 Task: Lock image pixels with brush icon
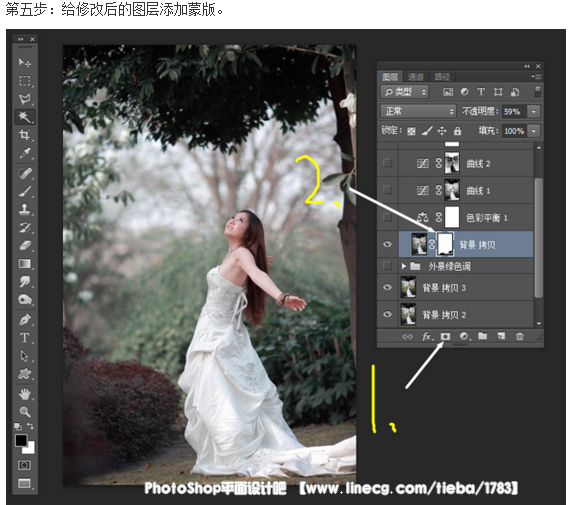(x=427, y=131)
